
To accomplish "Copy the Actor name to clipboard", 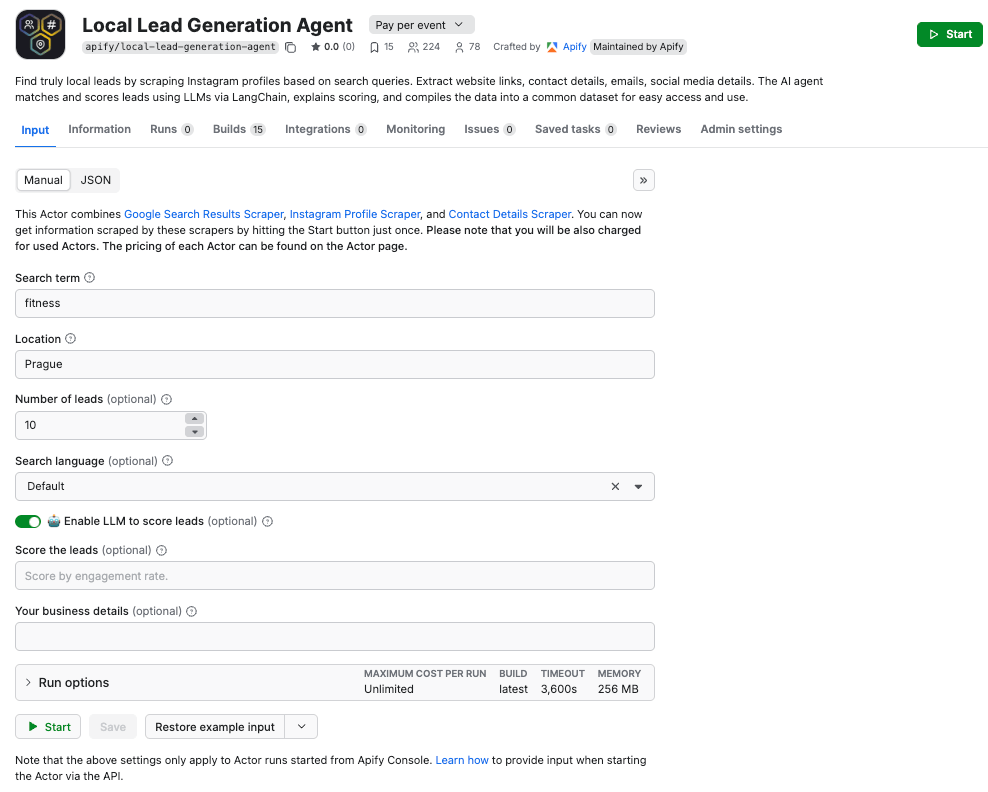I will (289, 46).
